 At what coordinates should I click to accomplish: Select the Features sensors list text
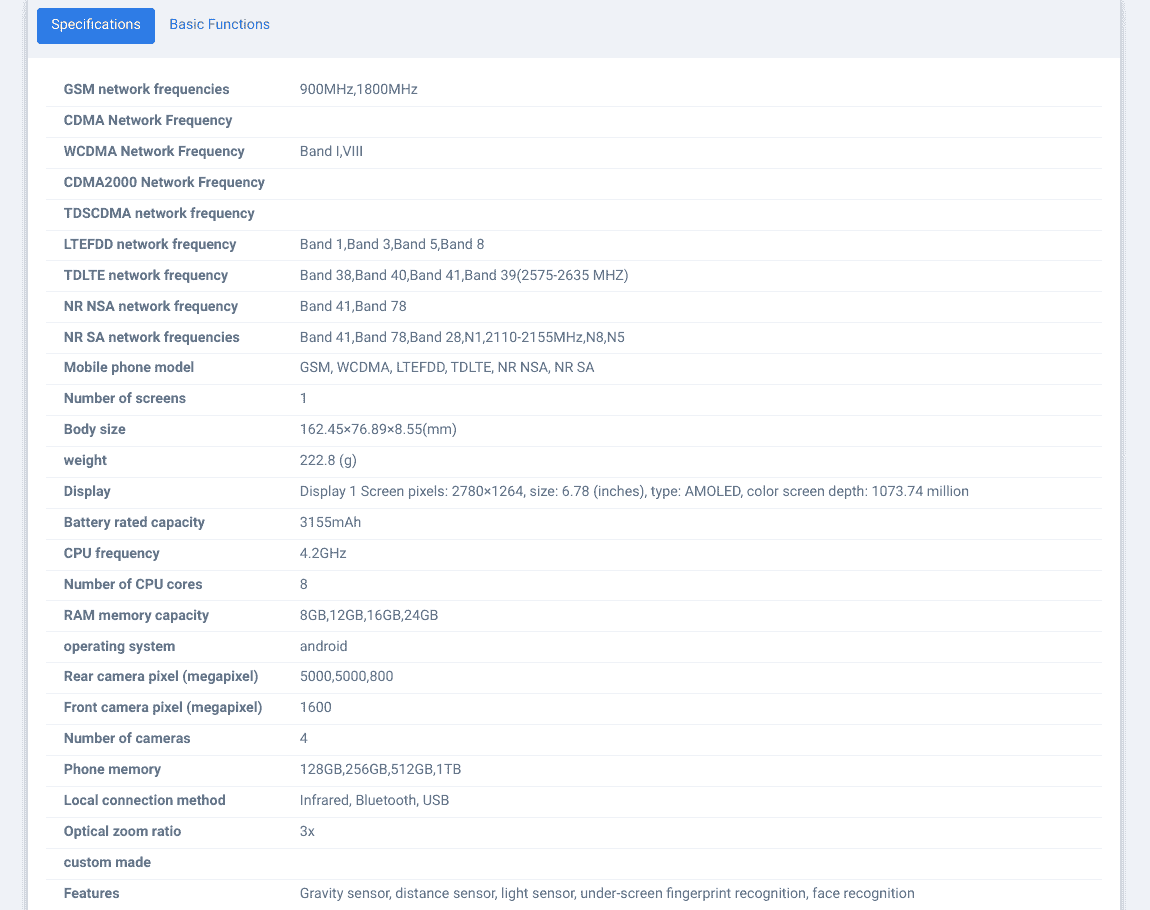click(x=607, y=894)
